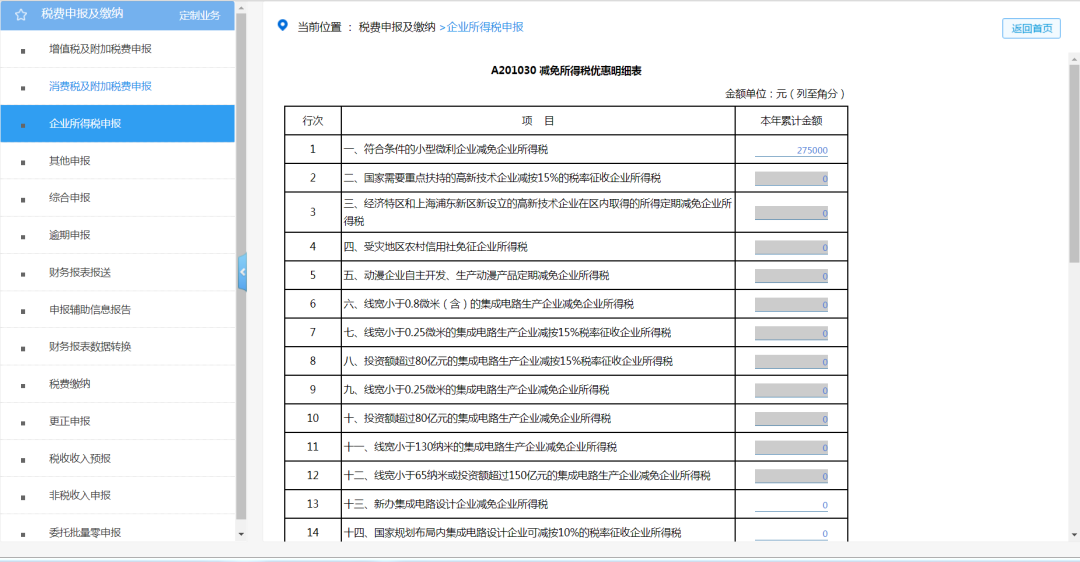
Task: Click the main page scrollbar down arrow
Action: coord(1074,535)
